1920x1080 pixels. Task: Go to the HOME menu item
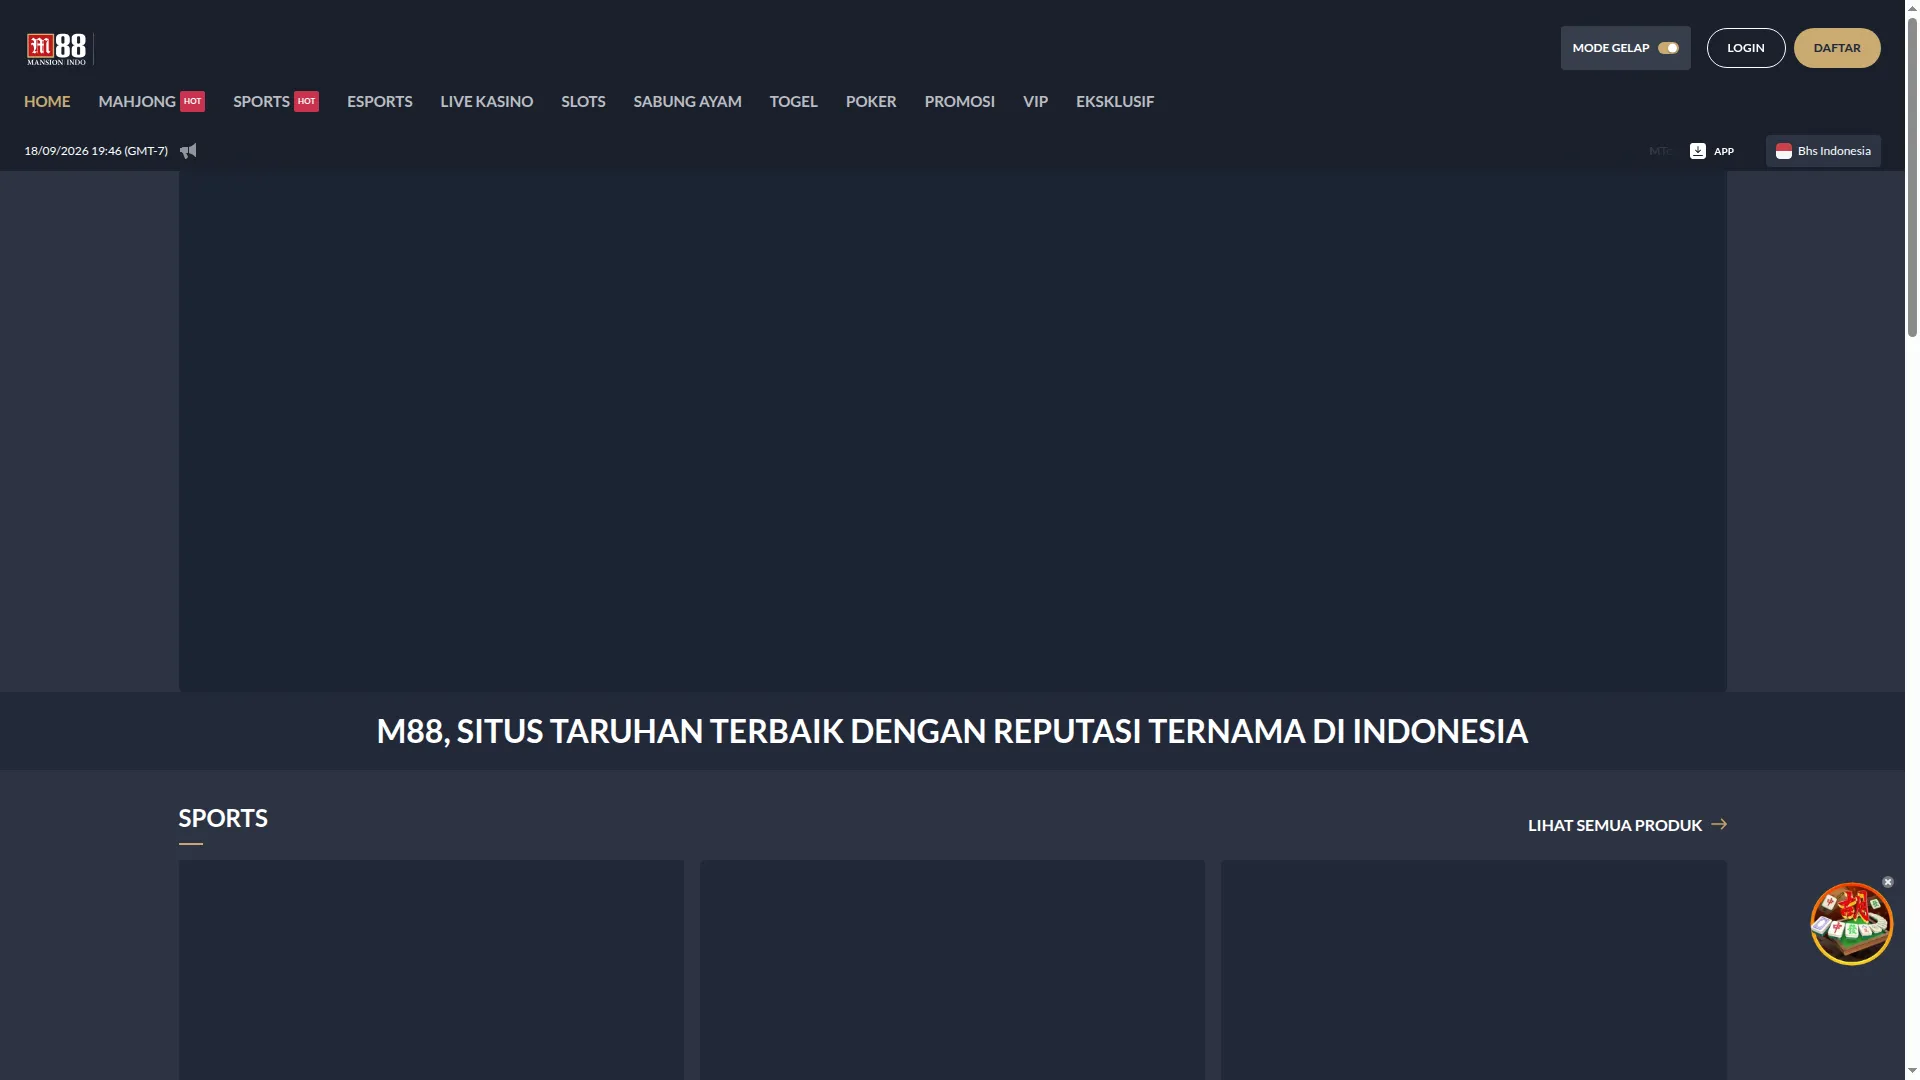(47, 101)
